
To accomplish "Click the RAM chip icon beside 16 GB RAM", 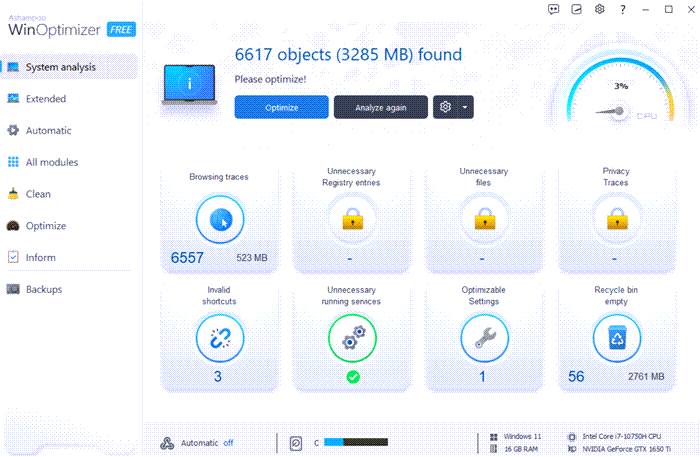I will point(494,449).
